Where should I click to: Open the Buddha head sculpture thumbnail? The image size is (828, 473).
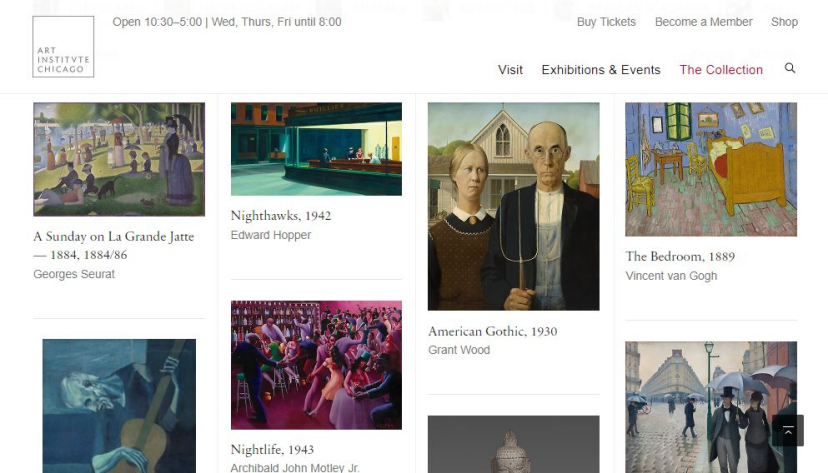point(513,444)
